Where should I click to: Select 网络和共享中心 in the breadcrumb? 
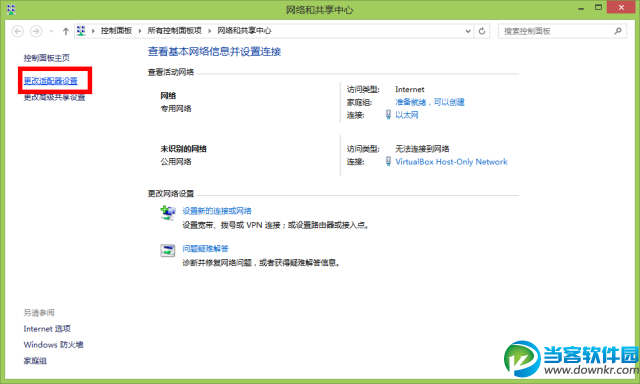pos(244,31)
